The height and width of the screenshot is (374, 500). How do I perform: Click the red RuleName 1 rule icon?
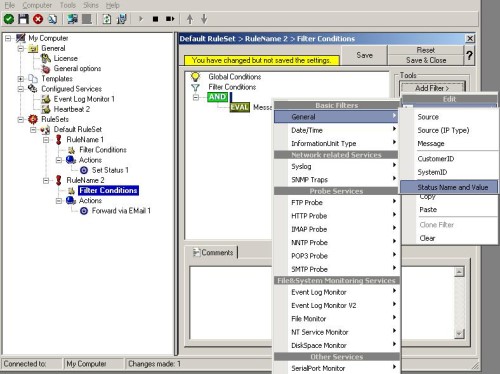coord(59,140)
